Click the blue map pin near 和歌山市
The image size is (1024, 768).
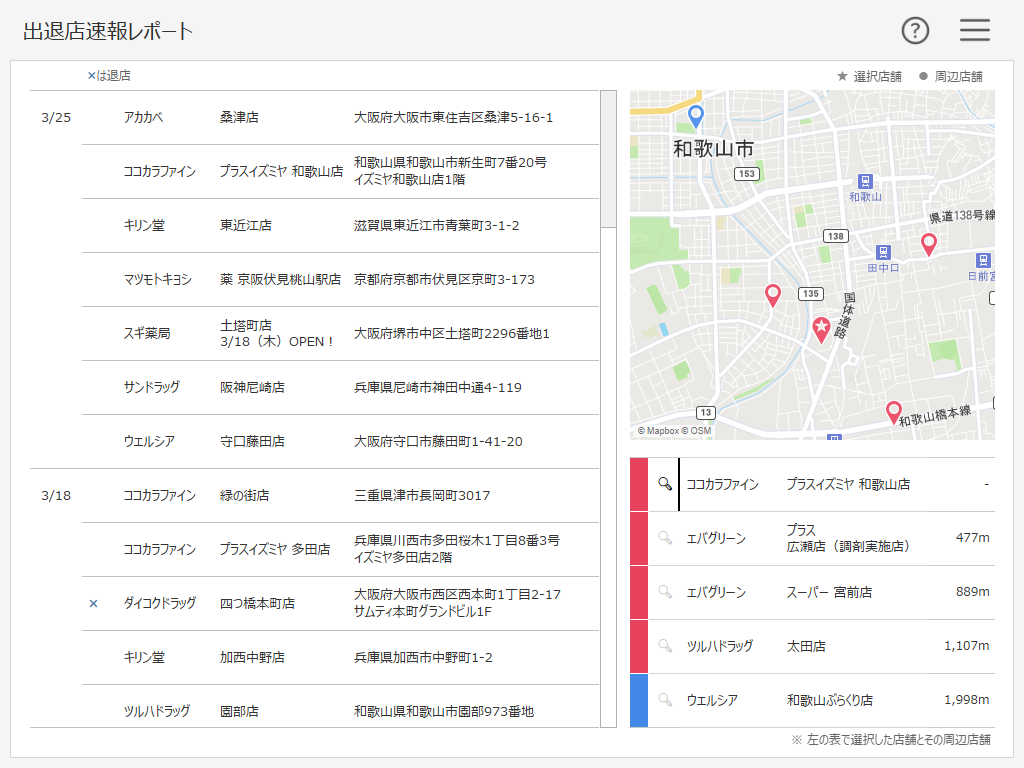(x=696, y=116)
